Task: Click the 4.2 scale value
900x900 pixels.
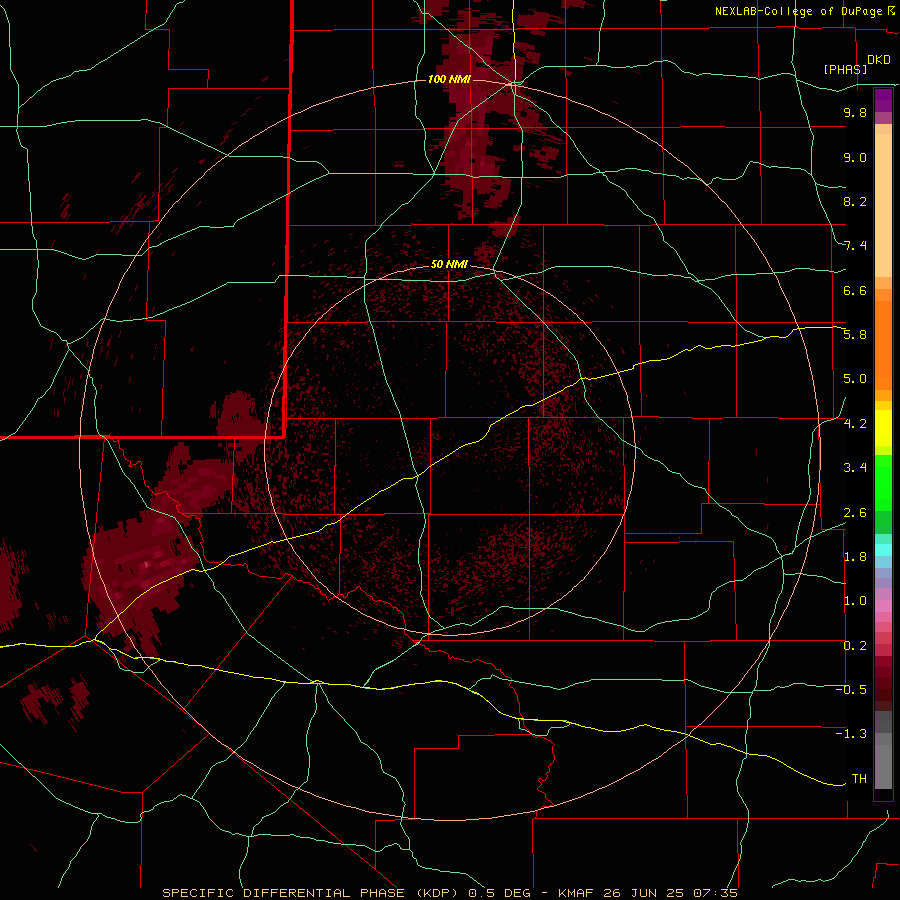Action: coord(855,424)
